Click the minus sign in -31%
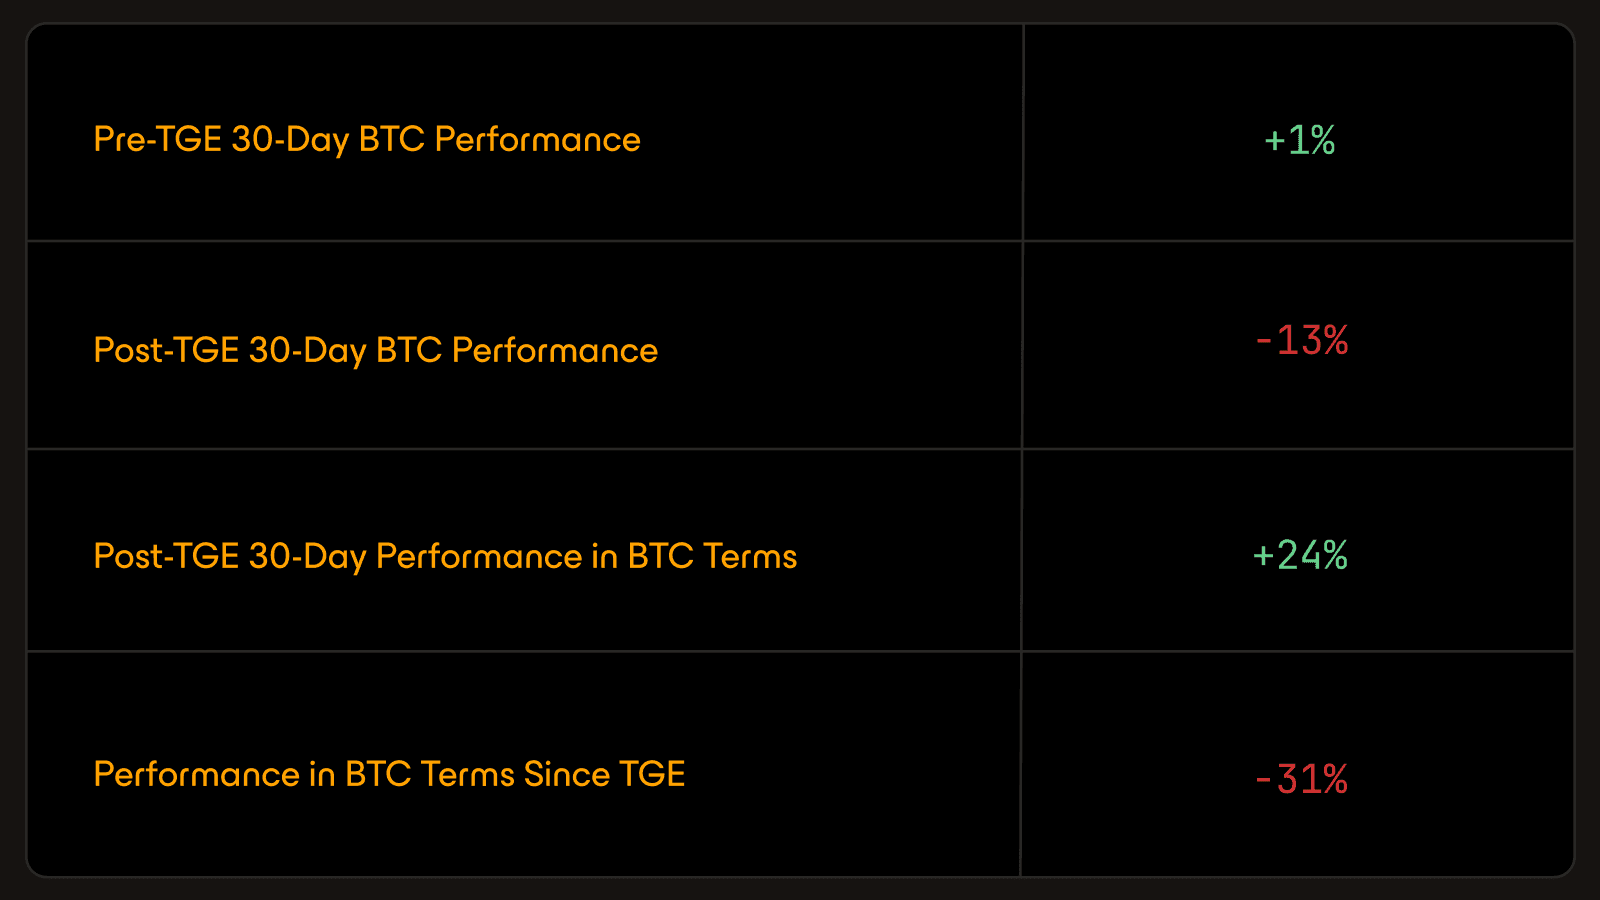This screenshot has height=900, width=1600. pos(1264,780)
